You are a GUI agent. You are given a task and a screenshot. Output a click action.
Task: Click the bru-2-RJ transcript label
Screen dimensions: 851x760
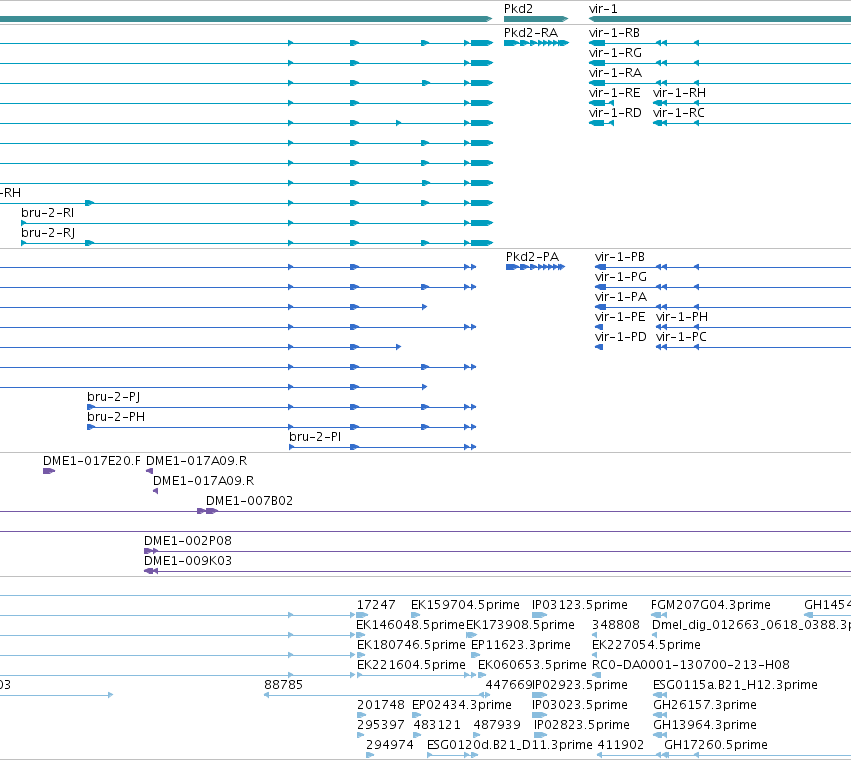pos(48,233)
